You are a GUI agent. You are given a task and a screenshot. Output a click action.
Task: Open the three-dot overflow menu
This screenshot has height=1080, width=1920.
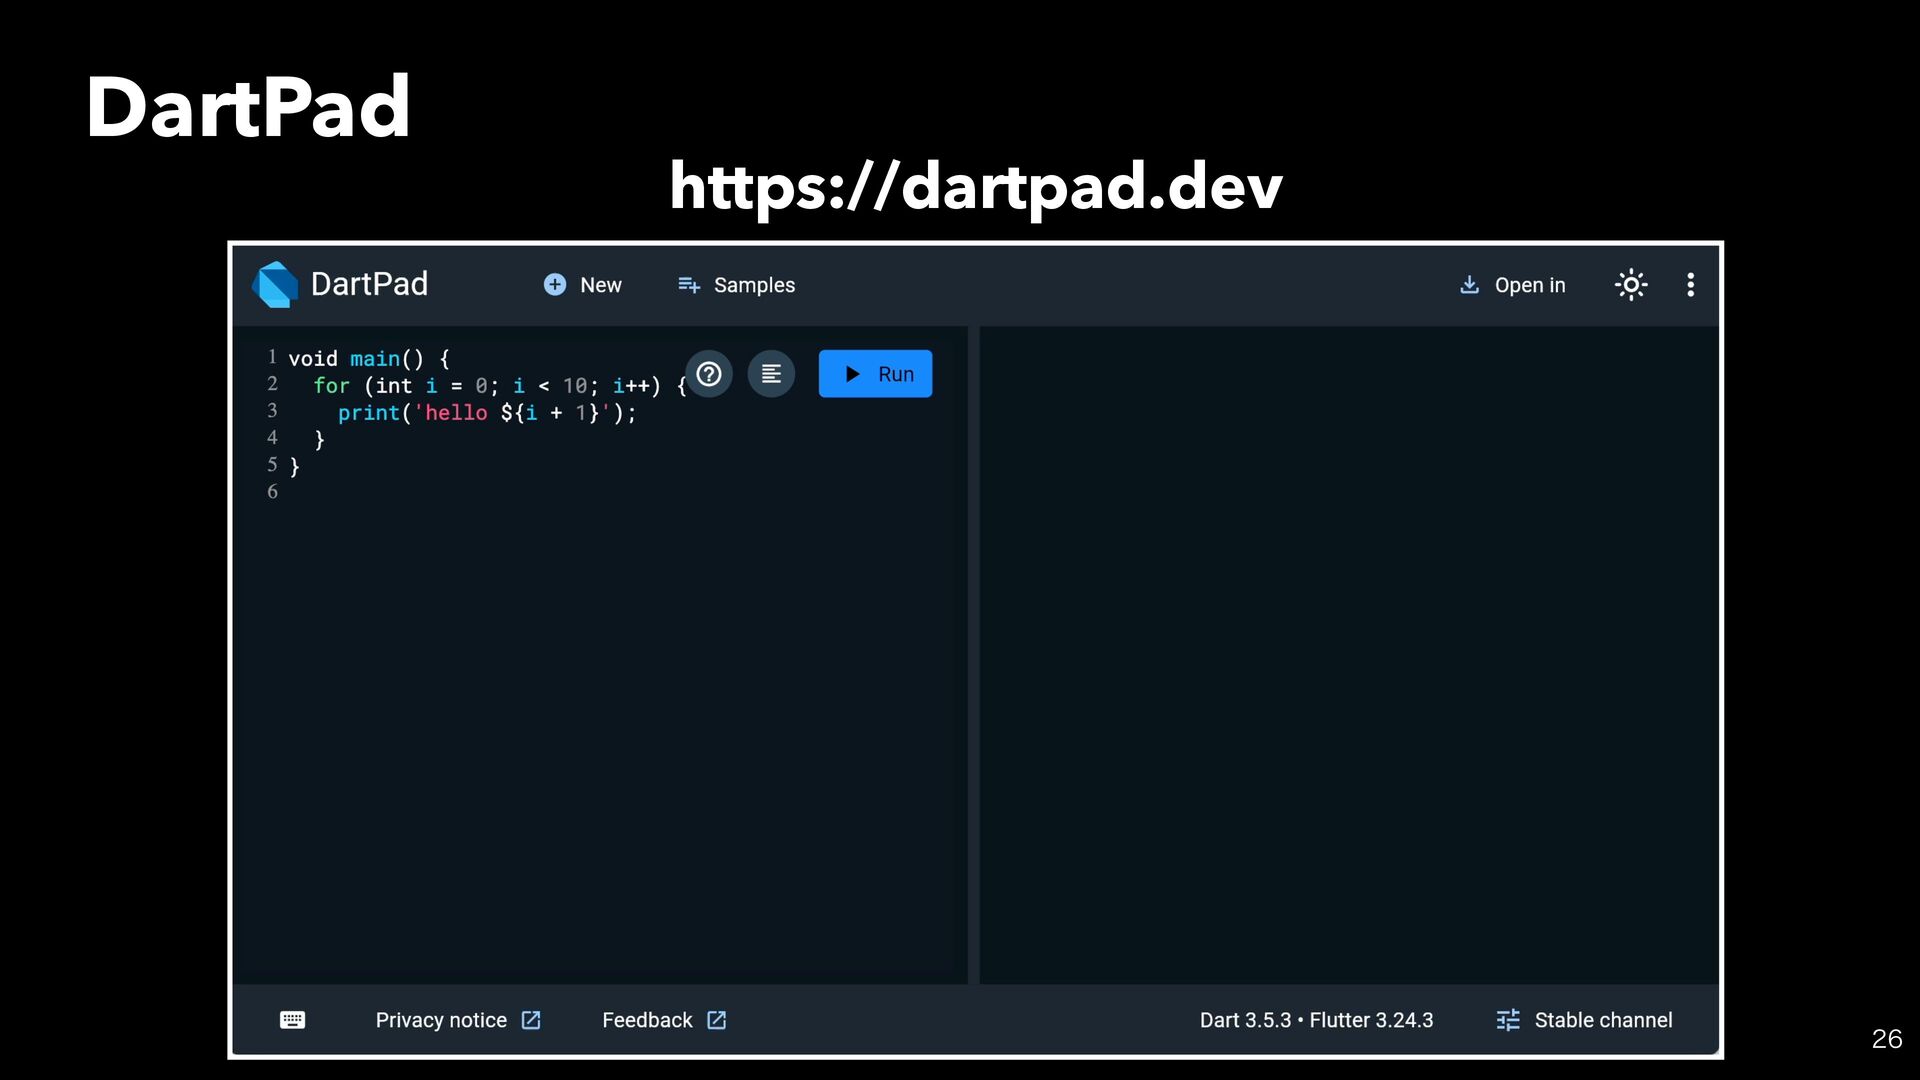pyautogui.click(x=1690, y=285)
